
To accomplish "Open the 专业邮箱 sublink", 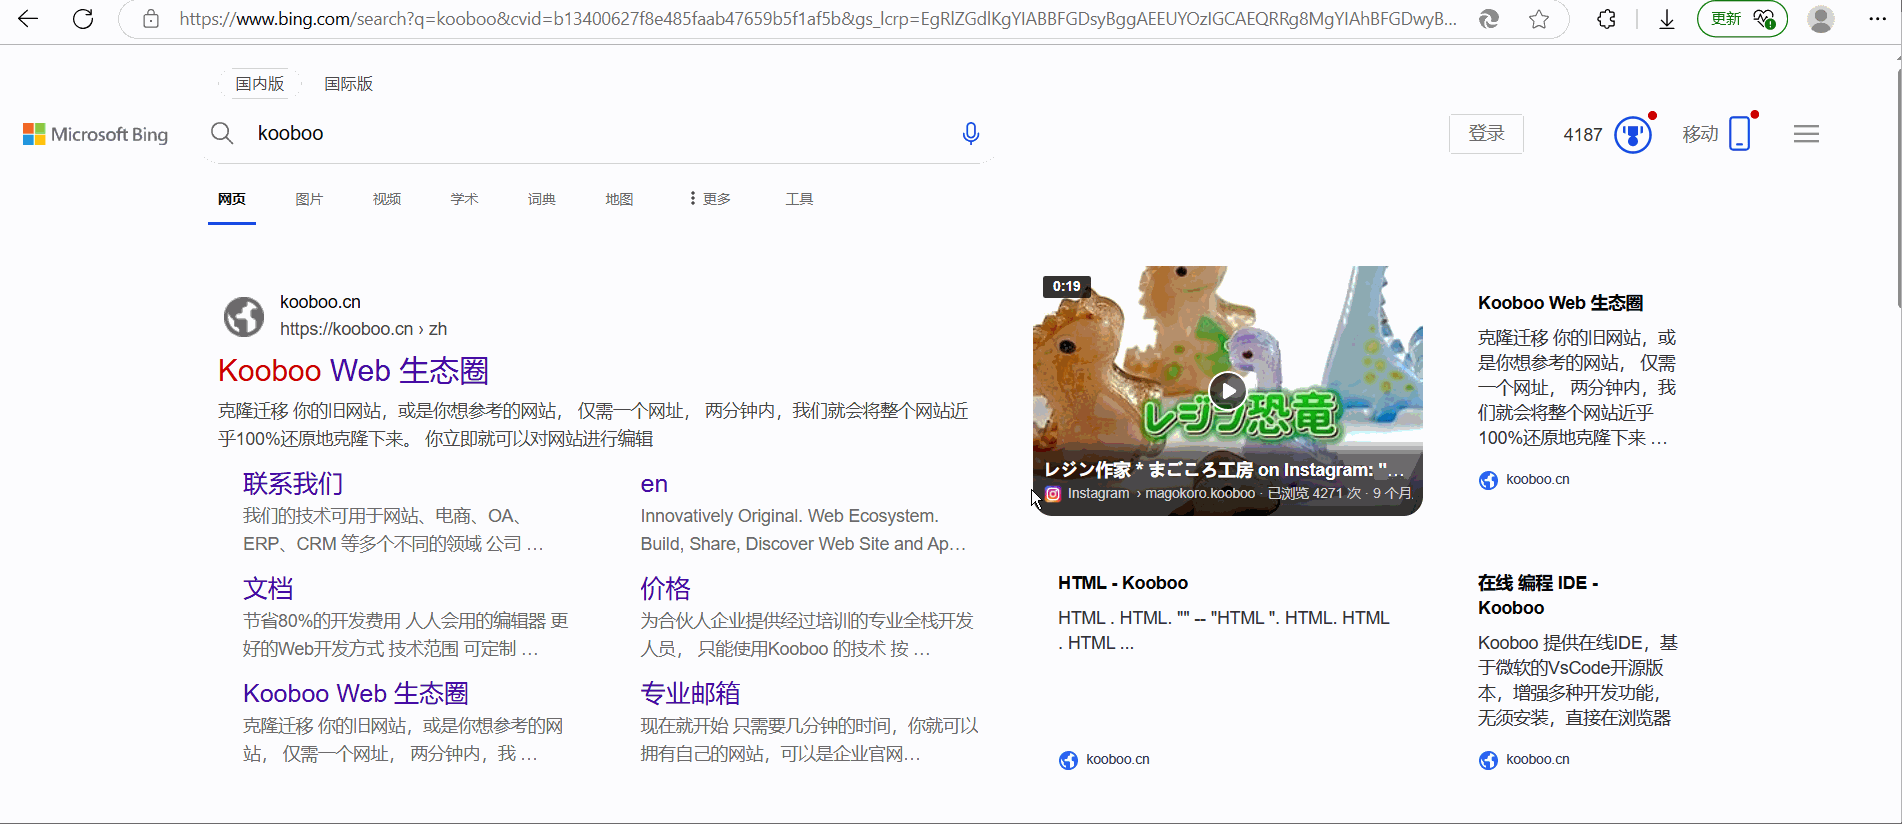I will point(690,694).
